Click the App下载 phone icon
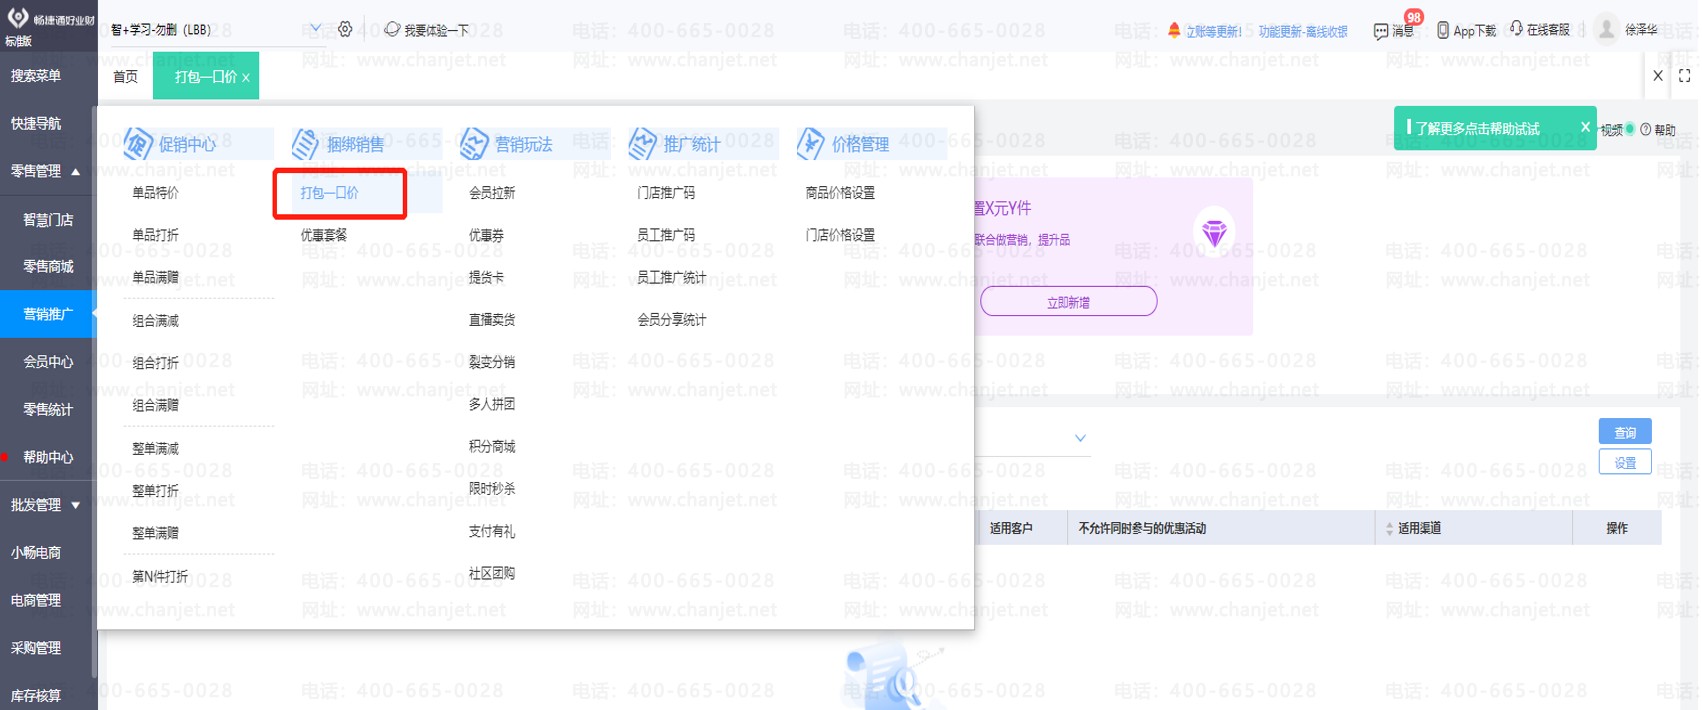The width and height of the screenshot is (1702, 710). click(x=1443, y=30)
